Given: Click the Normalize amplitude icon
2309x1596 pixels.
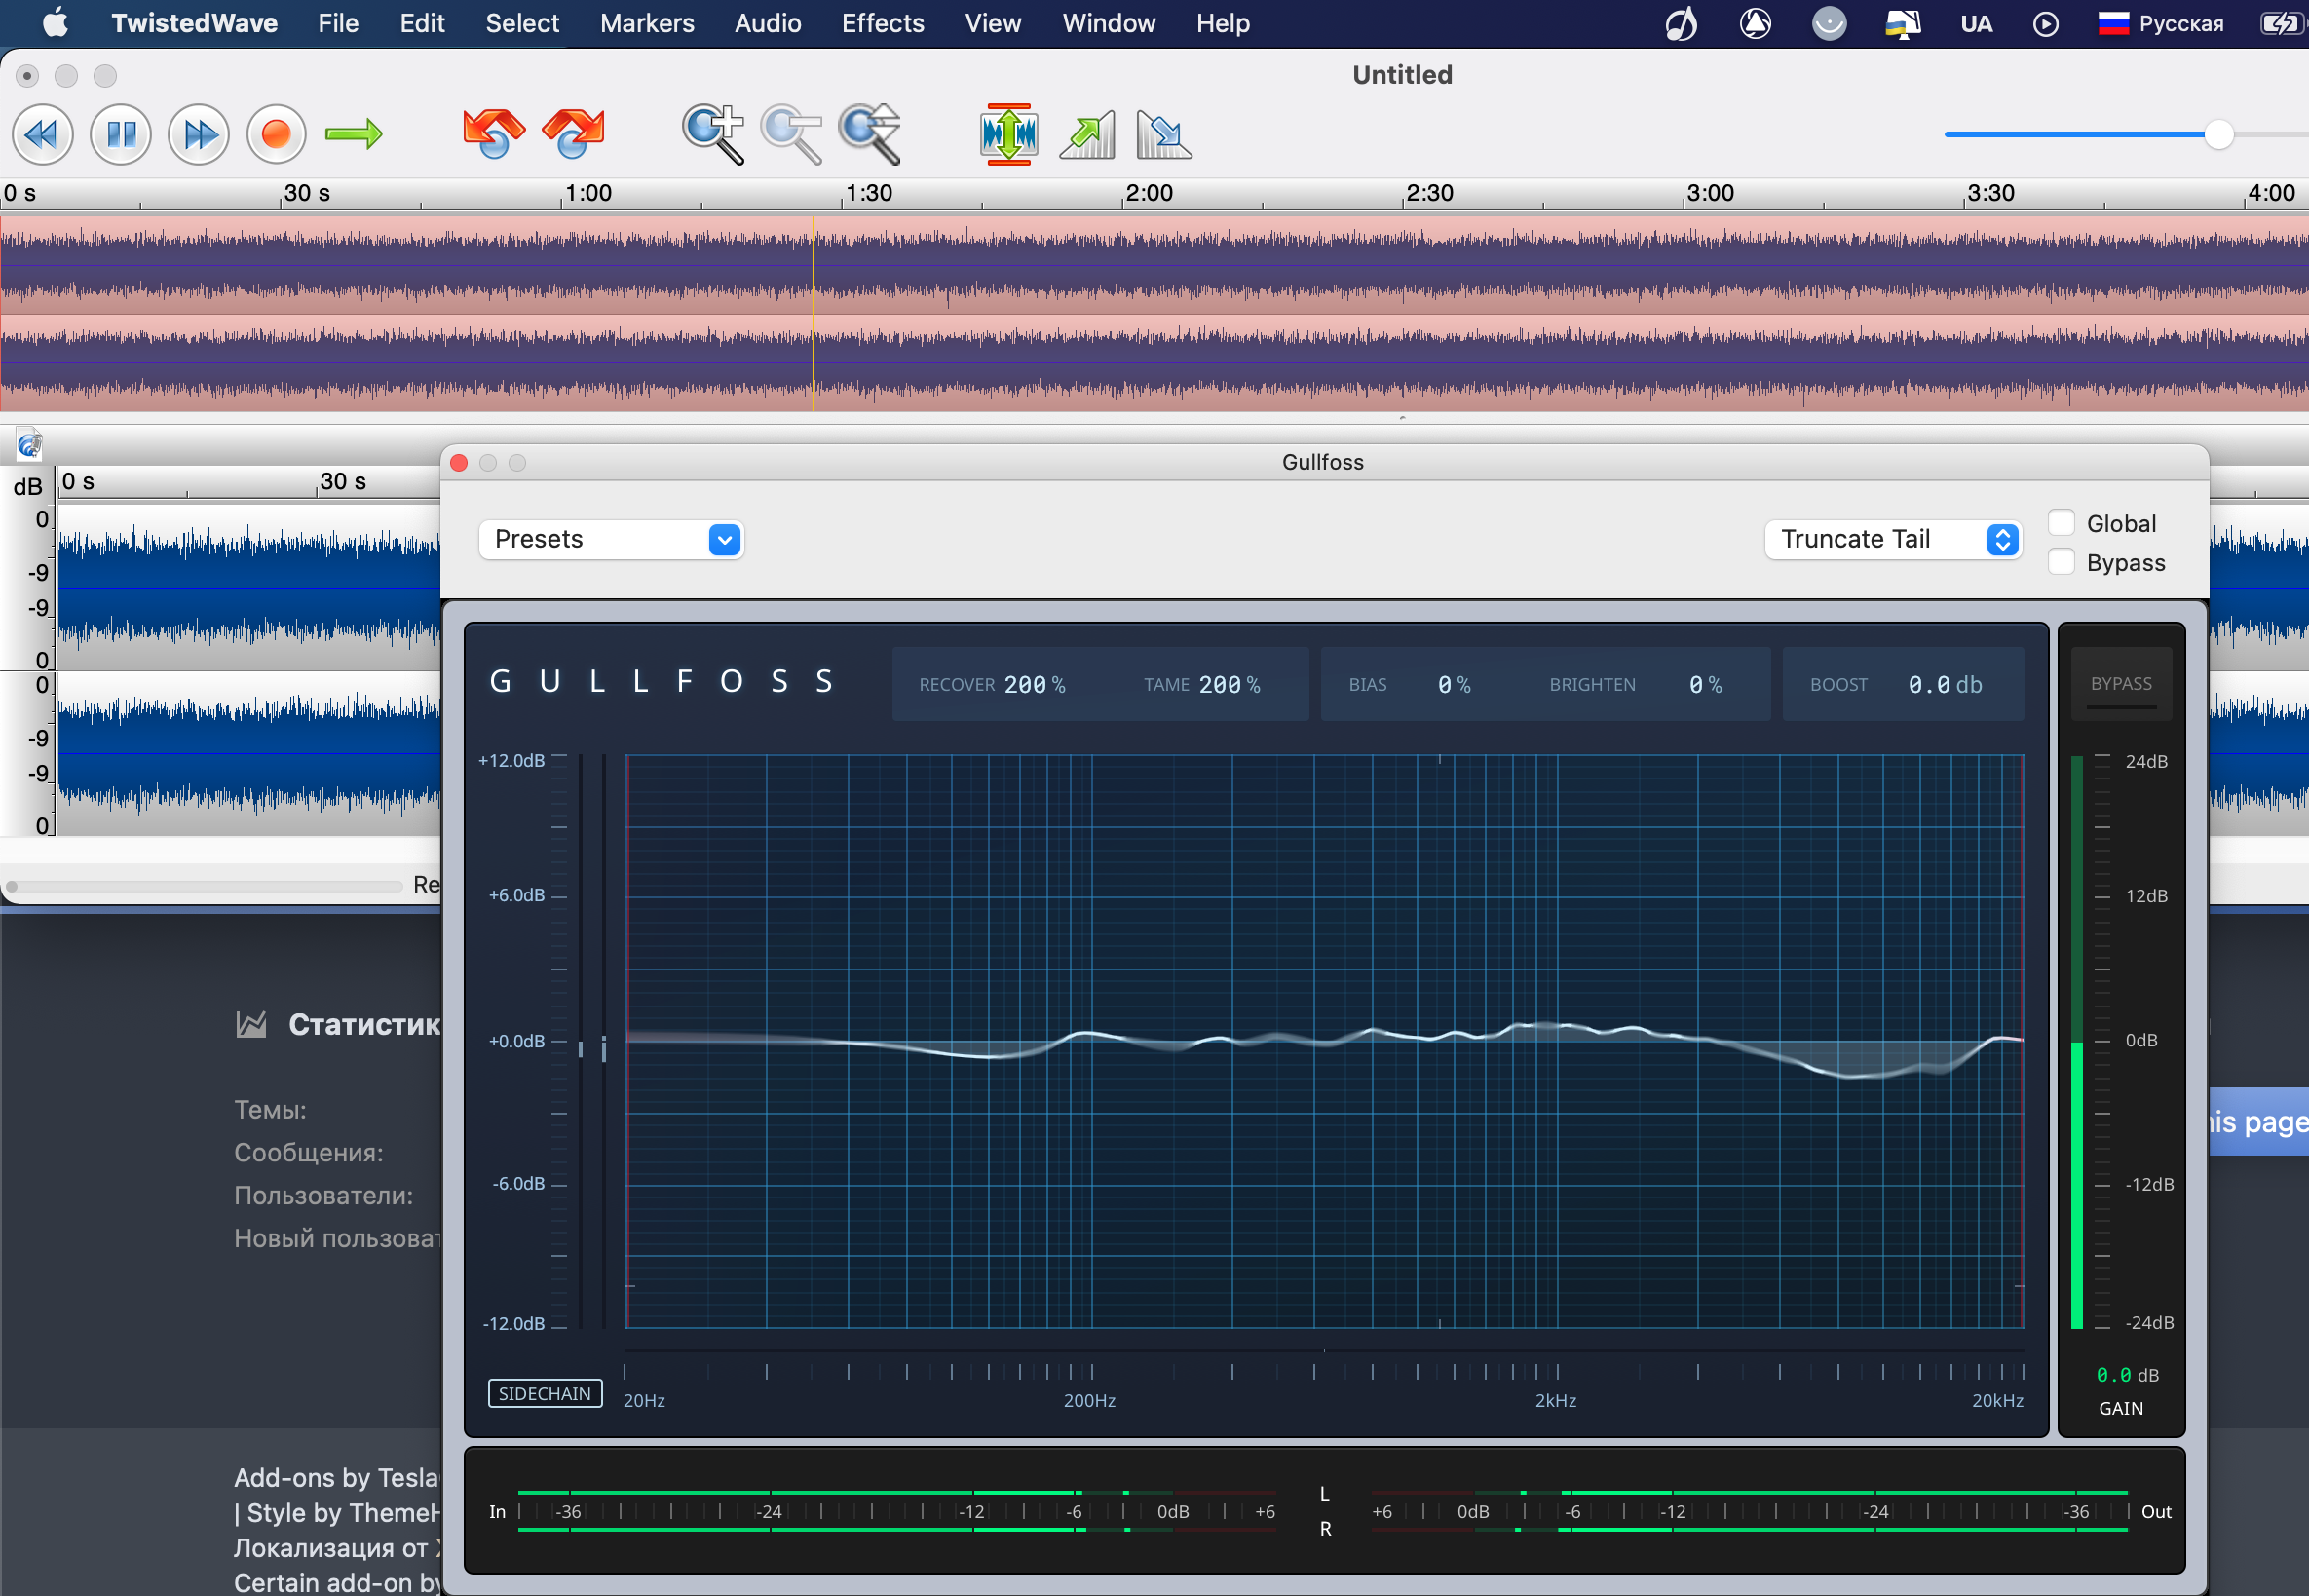Looking at the screenshot, I should [x=1008, y=134].
